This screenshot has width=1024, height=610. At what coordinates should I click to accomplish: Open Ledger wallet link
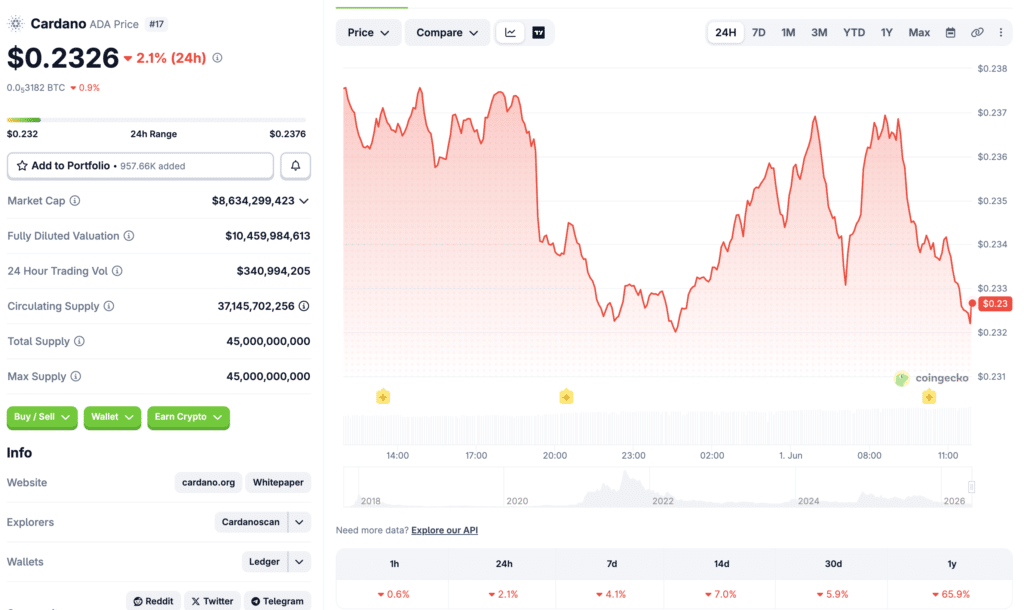(264, 562)
